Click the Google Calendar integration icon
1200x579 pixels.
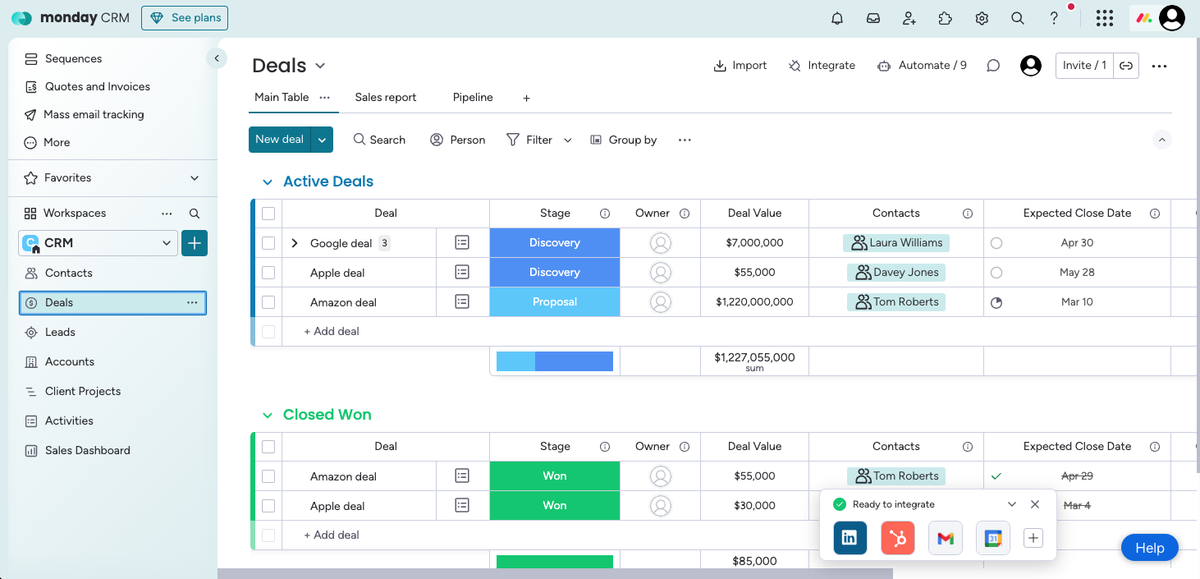[992, 538]
